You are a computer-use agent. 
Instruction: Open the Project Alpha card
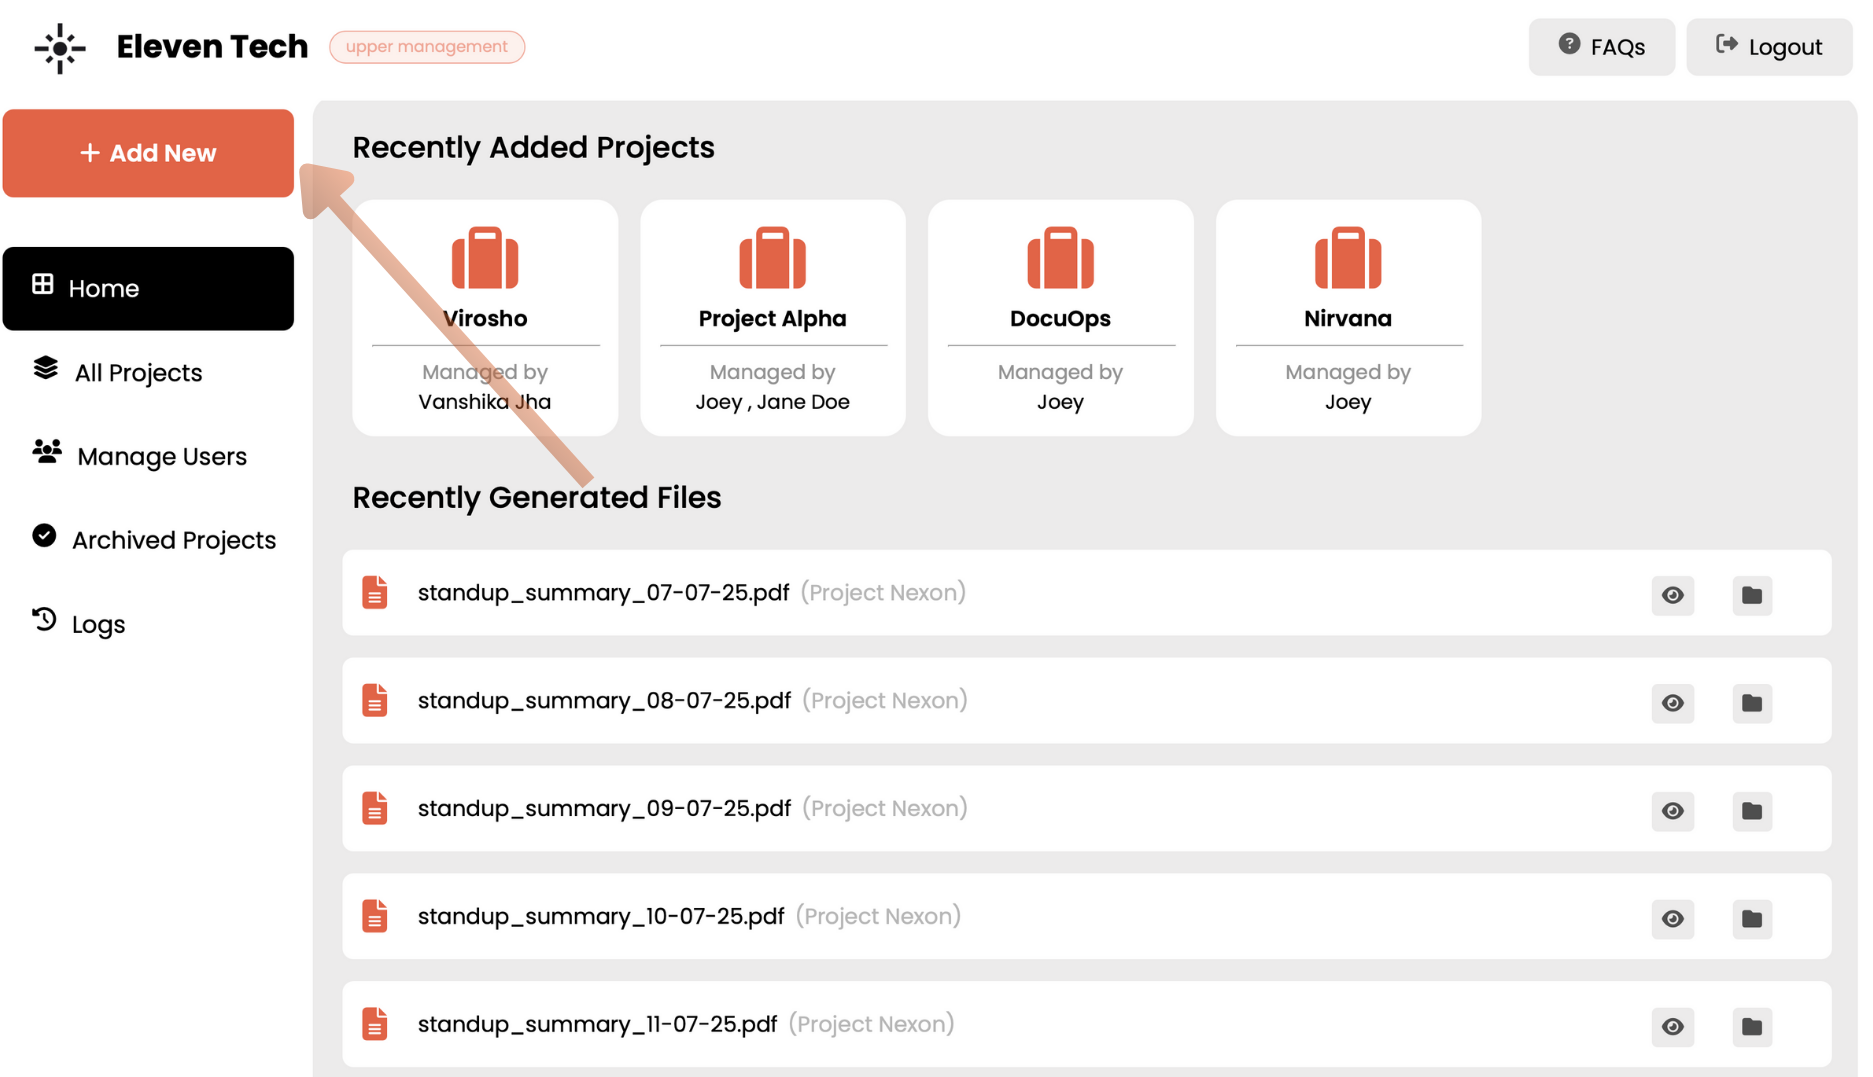[x=772, y=318]
